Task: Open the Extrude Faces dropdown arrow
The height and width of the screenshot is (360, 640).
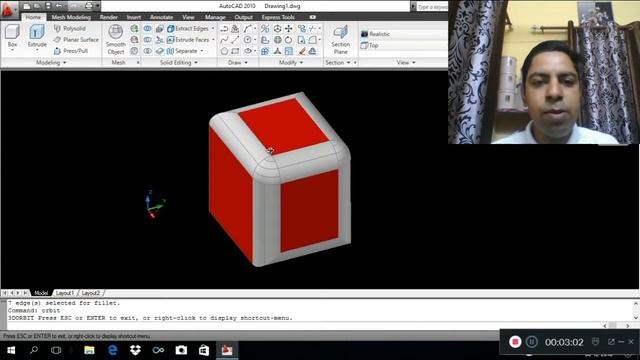Action: [x=213, y=40]
